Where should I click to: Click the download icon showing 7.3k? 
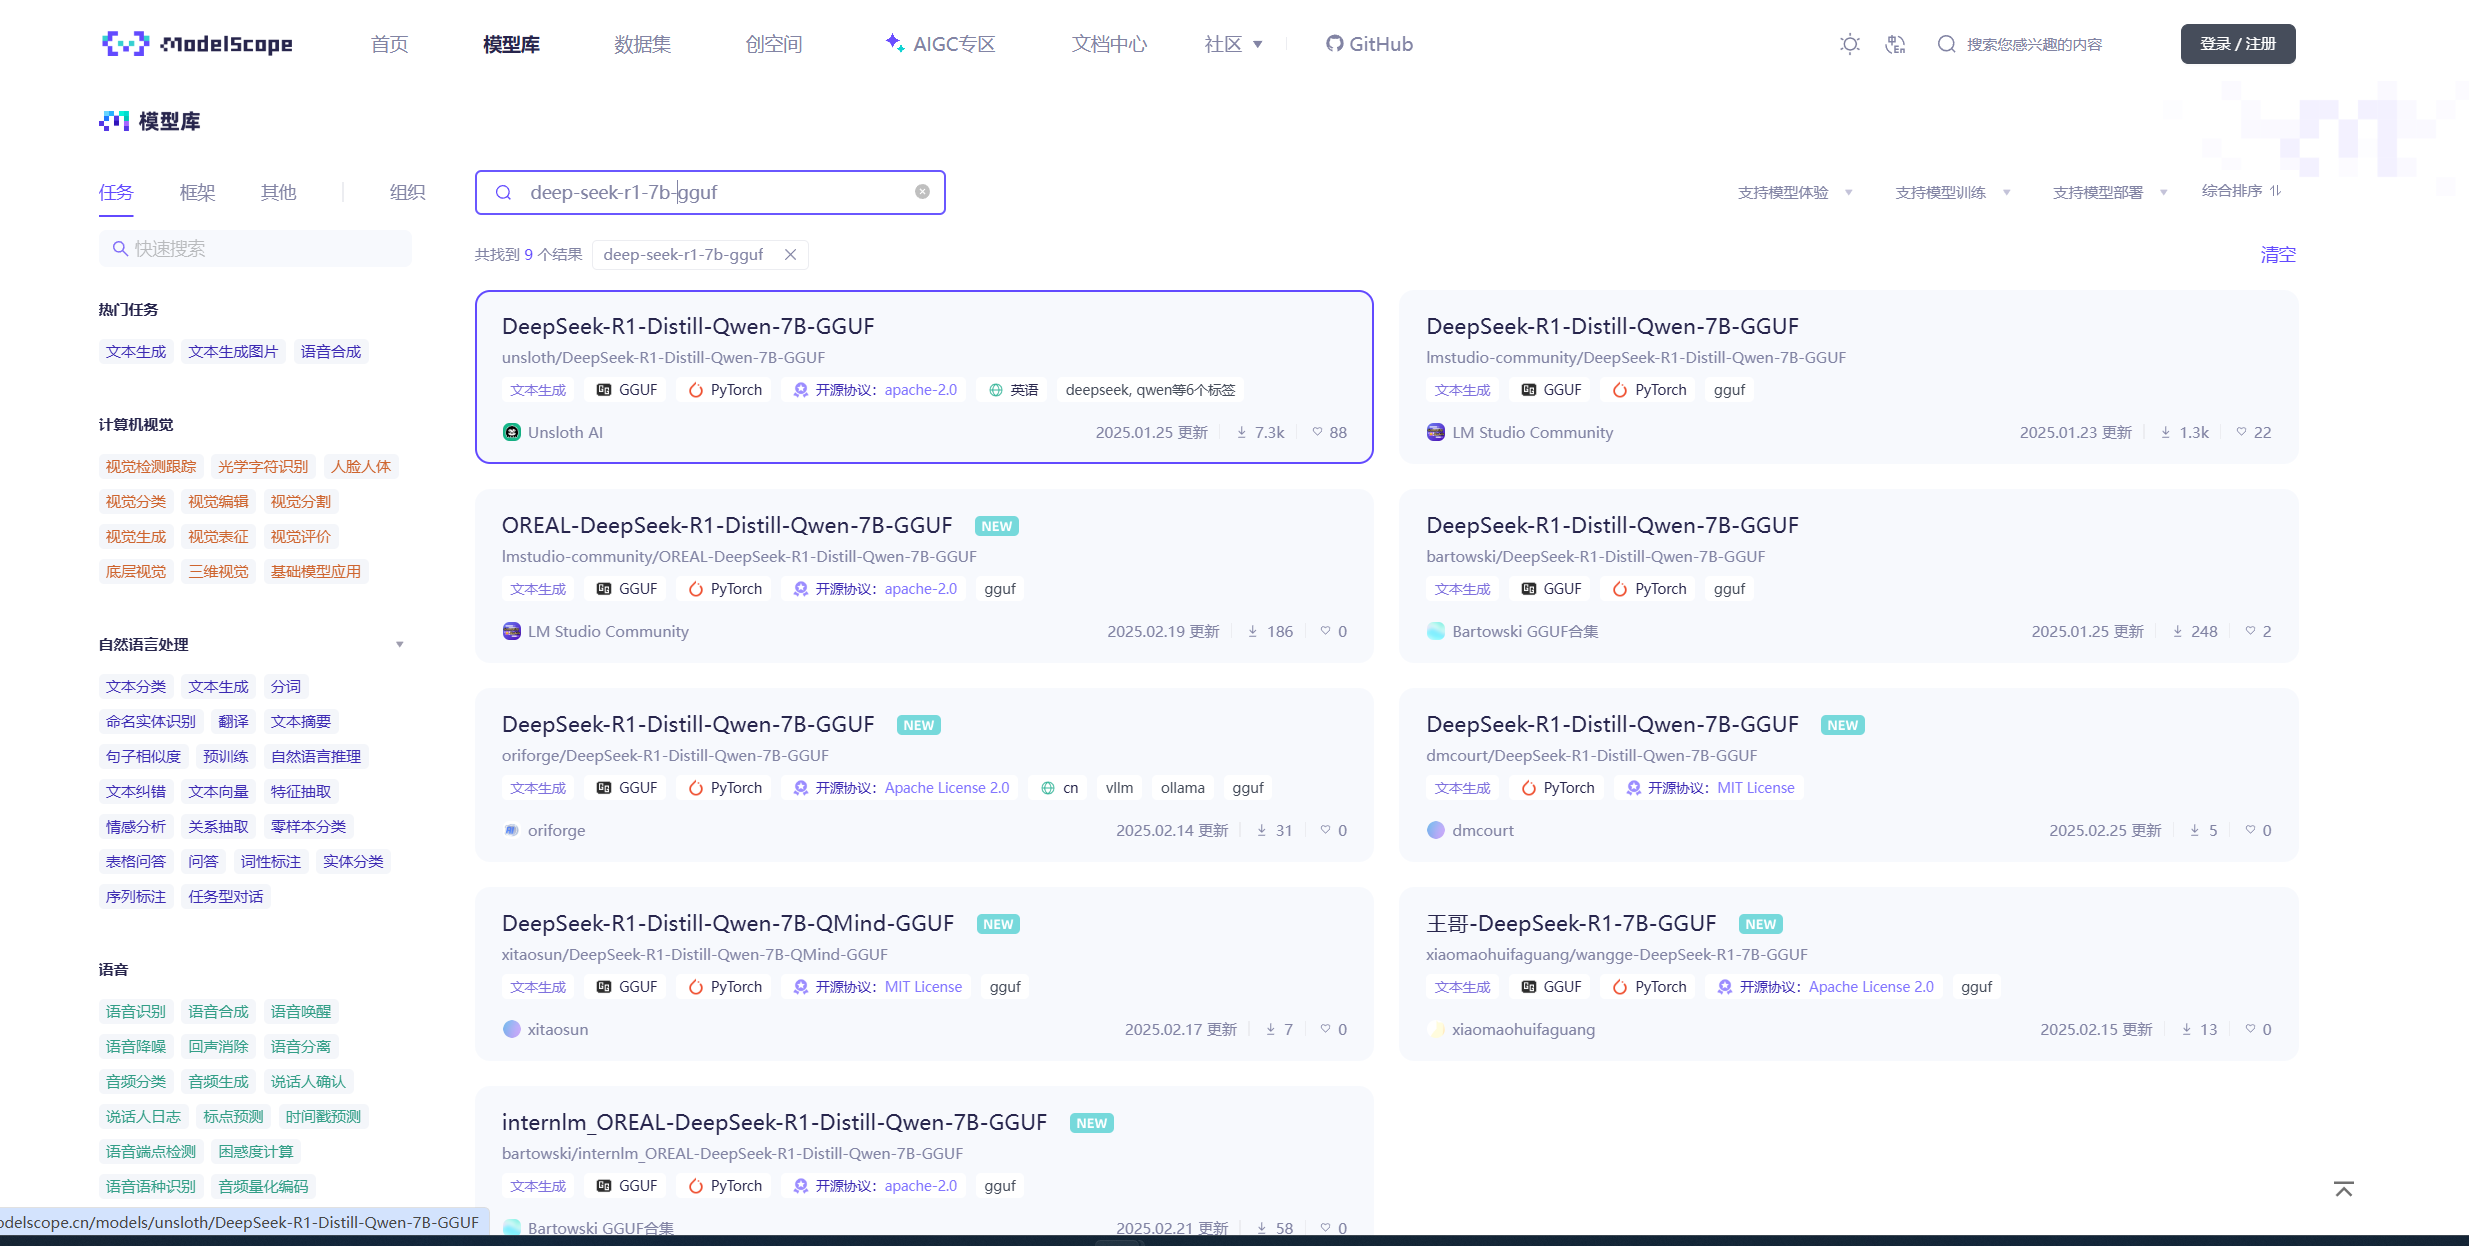click(x=1242, y=432)
